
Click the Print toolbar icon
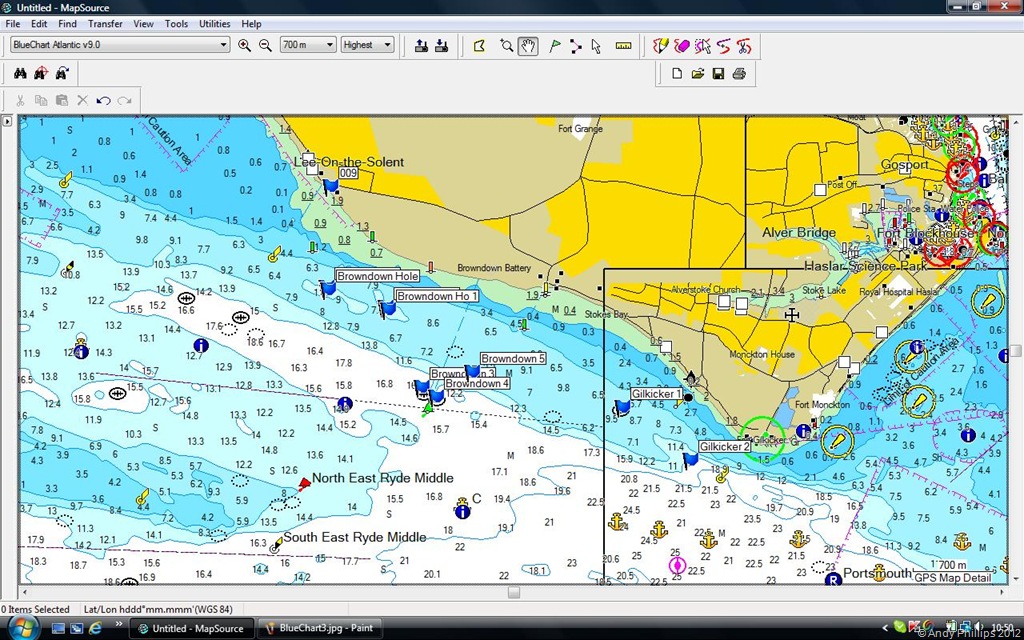tap(739, 73)
